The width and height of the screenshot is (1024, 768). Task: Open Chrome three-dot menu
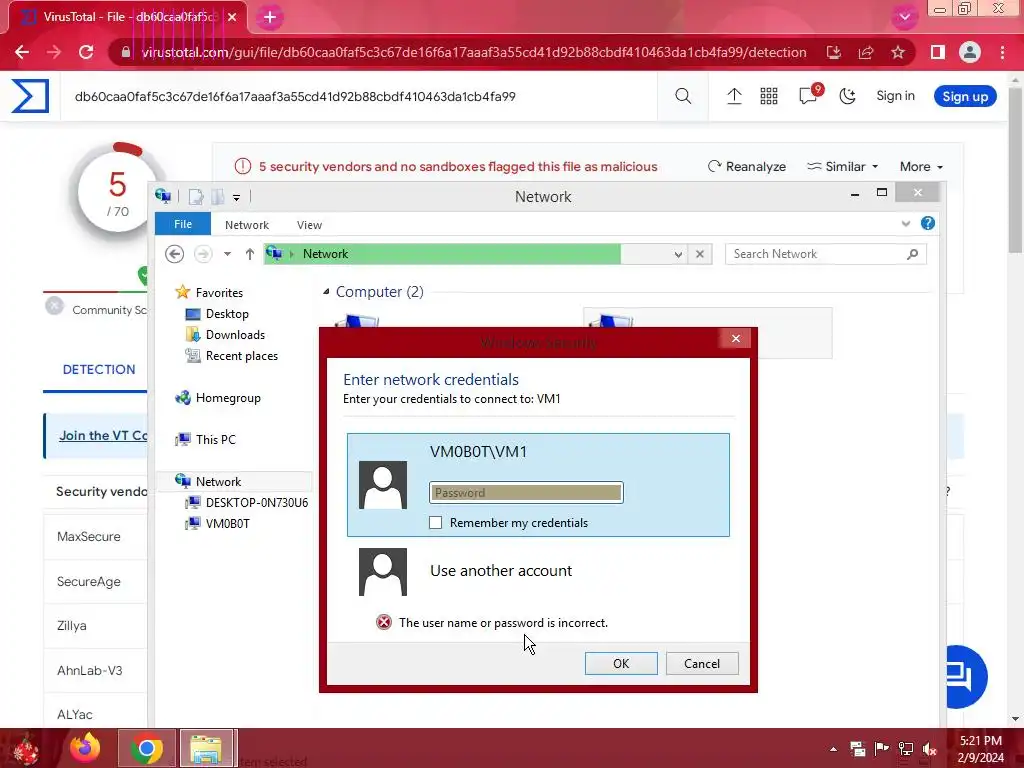pyautogui.click(x=1002, y=52)
